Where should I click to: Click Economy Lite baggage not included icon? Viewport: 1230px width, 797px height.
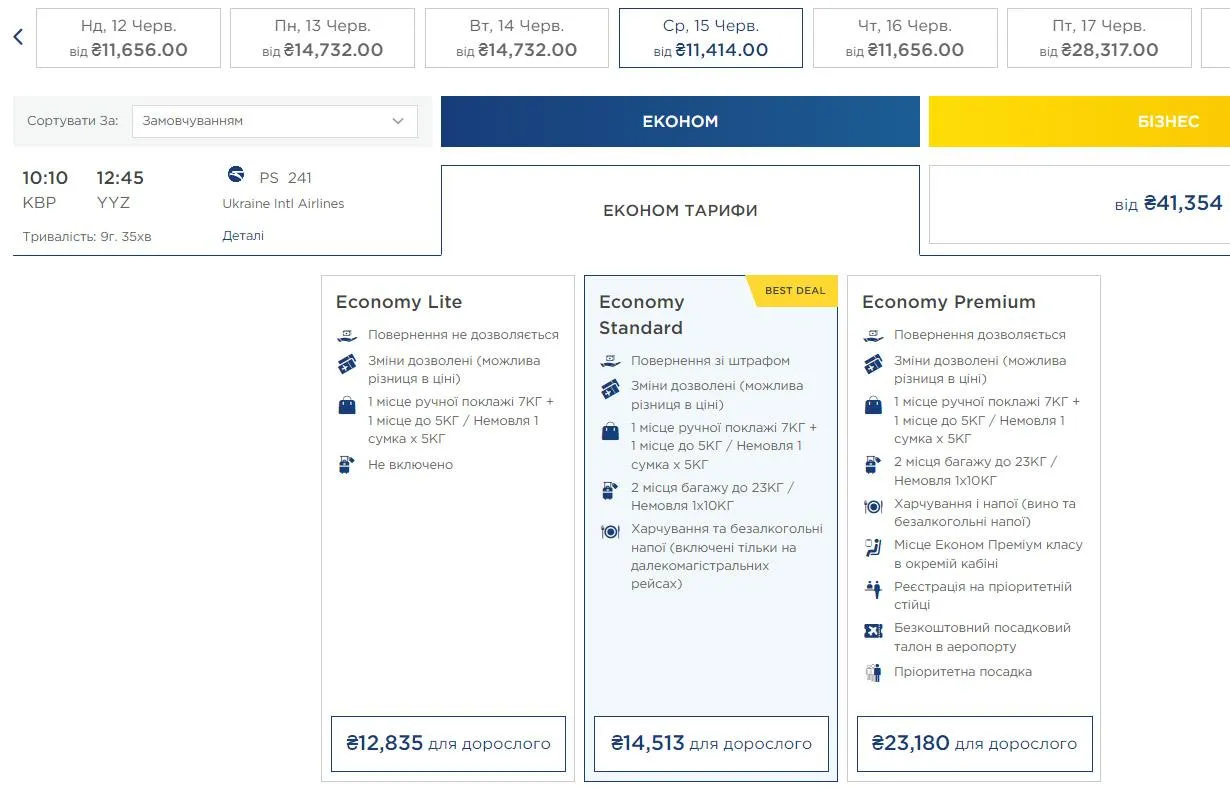tap(347, 465)
